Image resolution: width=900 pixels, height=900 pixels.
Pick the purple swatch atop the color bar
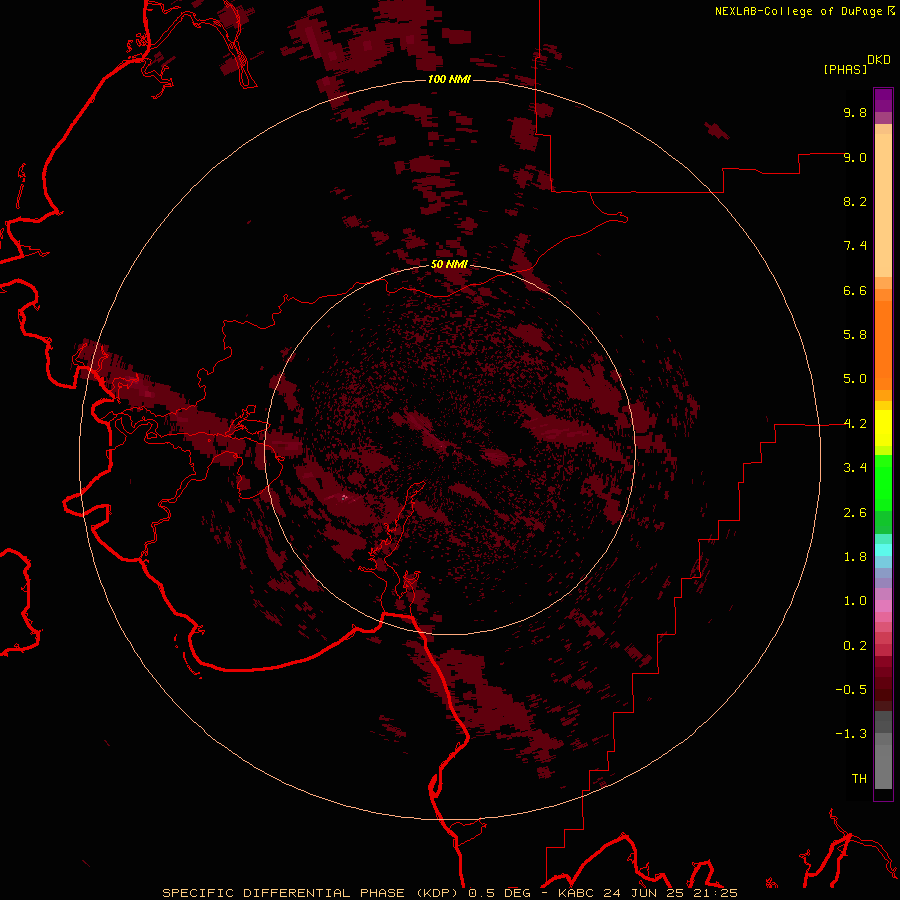(883, 100)
